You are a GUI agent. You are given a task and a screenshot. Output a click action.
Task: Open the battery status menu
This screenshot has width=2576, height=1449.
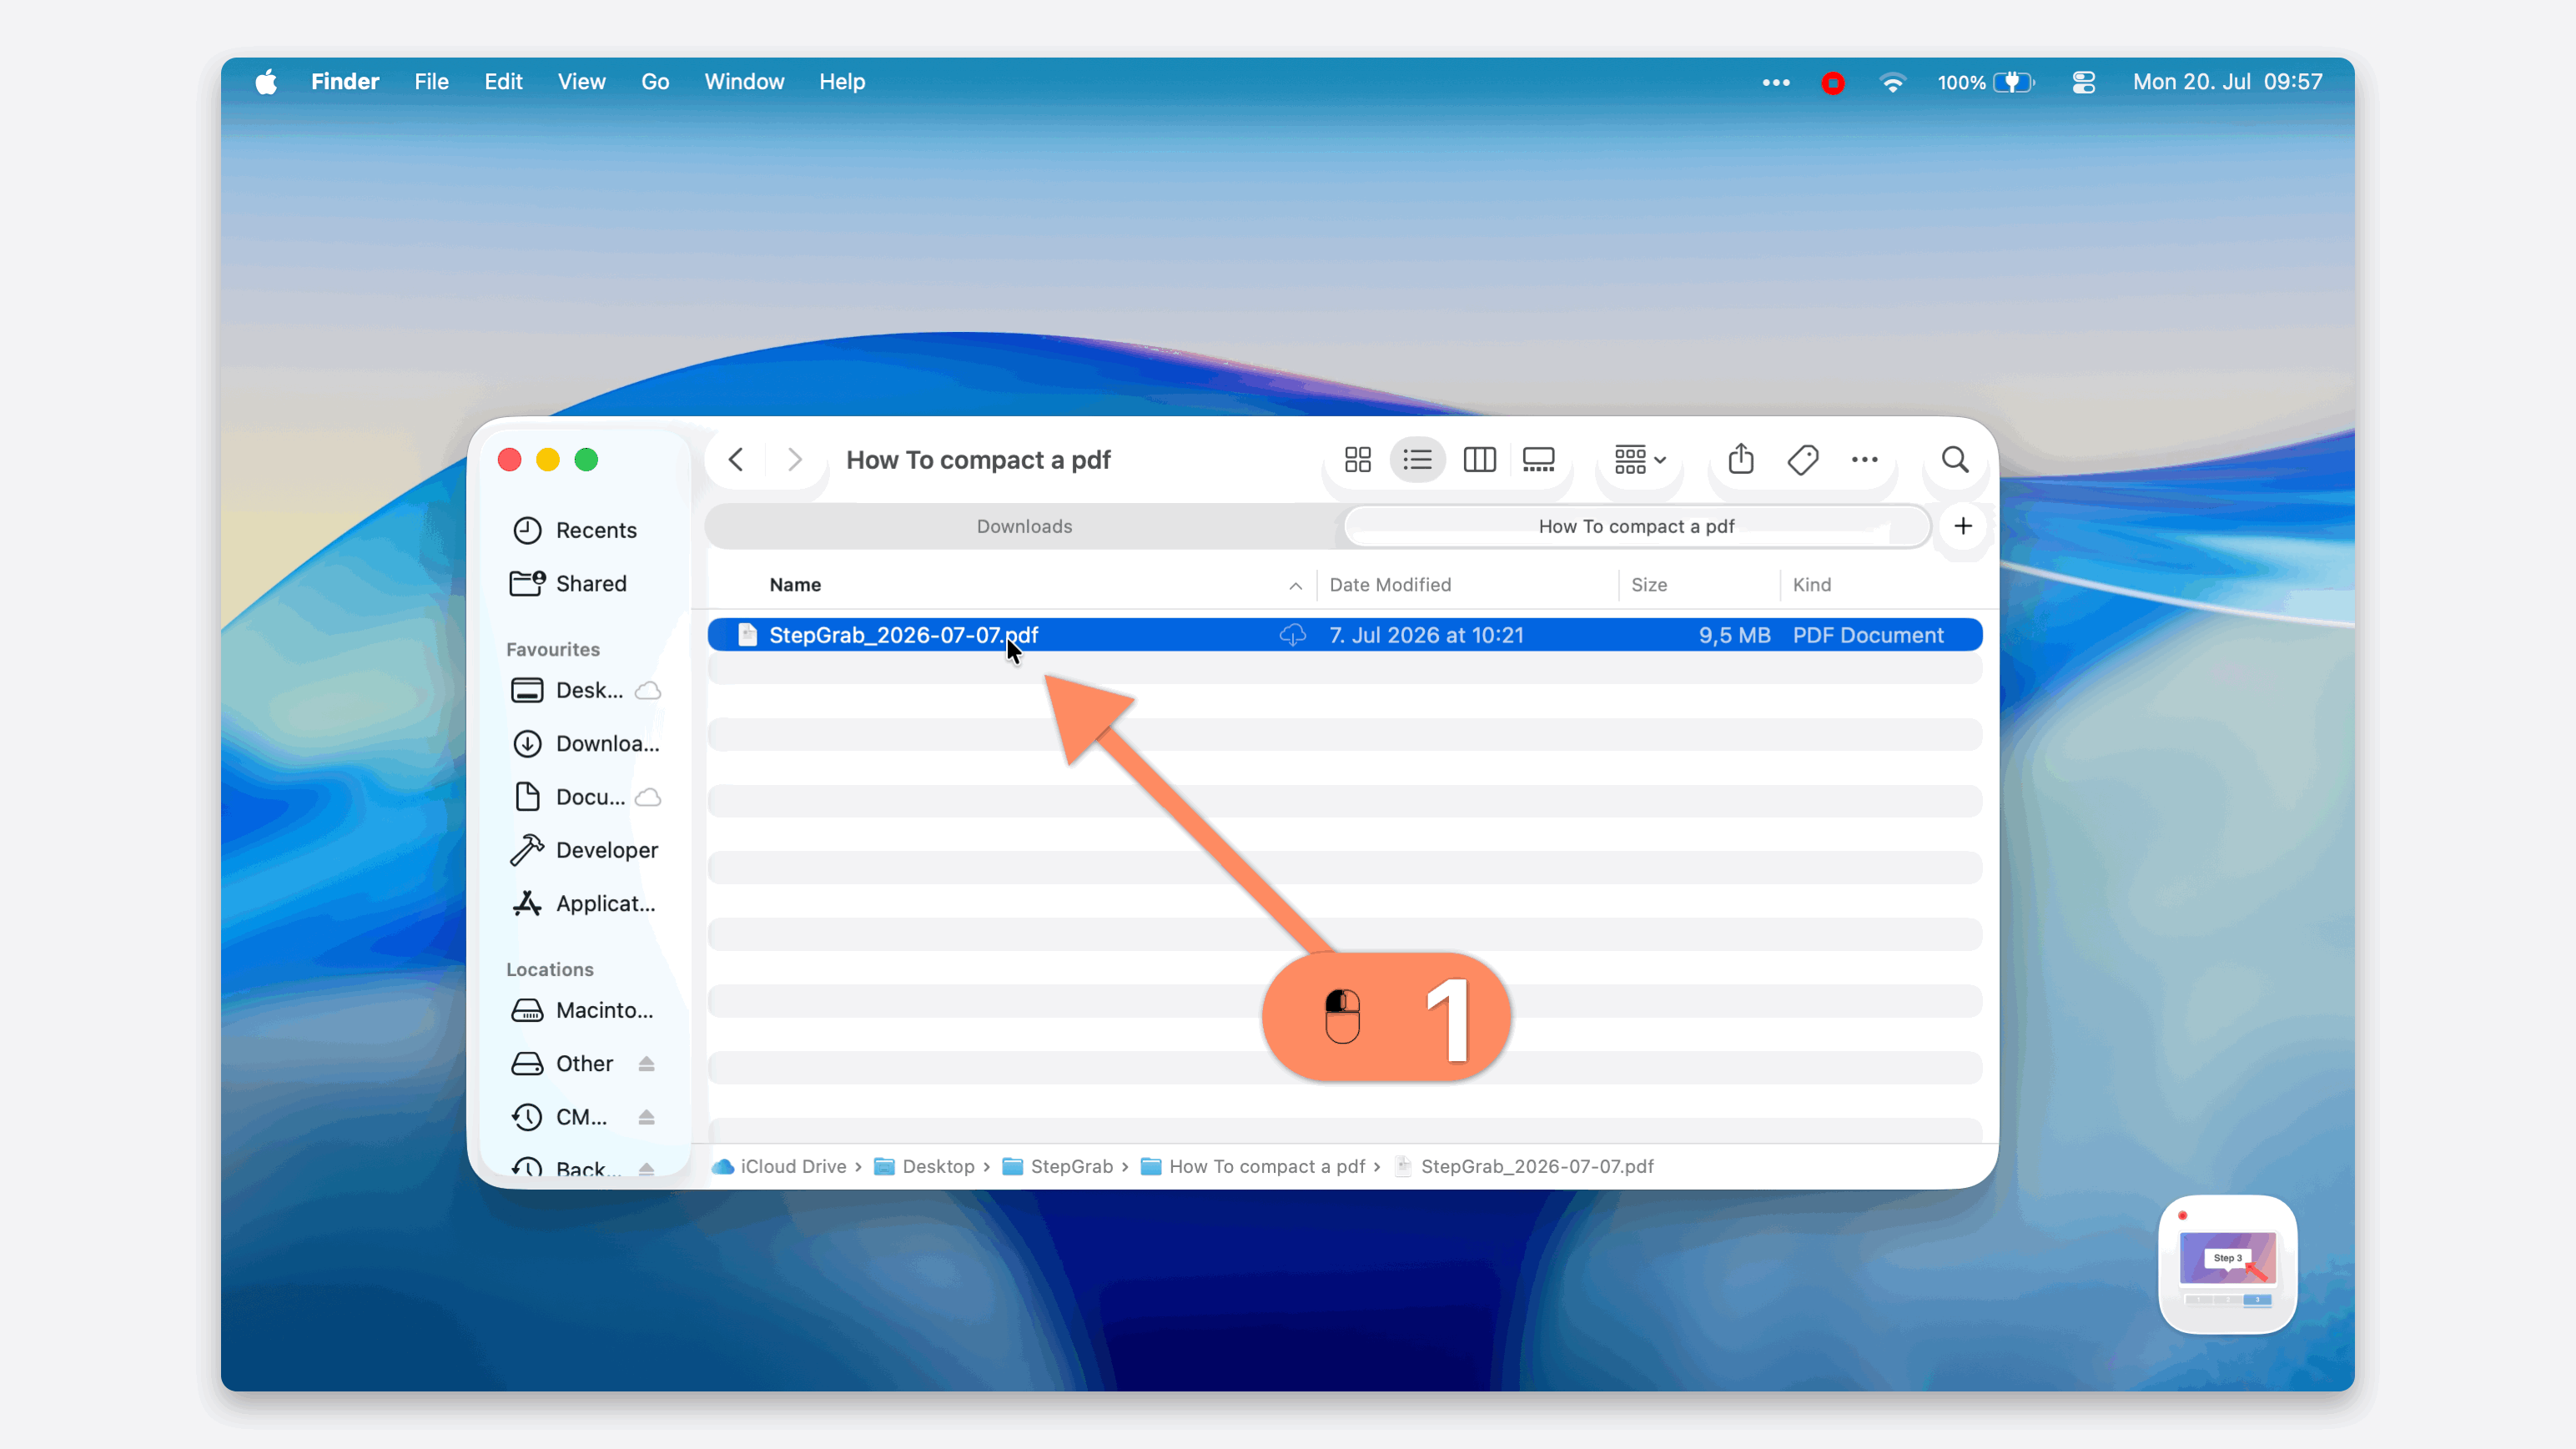1986,83
